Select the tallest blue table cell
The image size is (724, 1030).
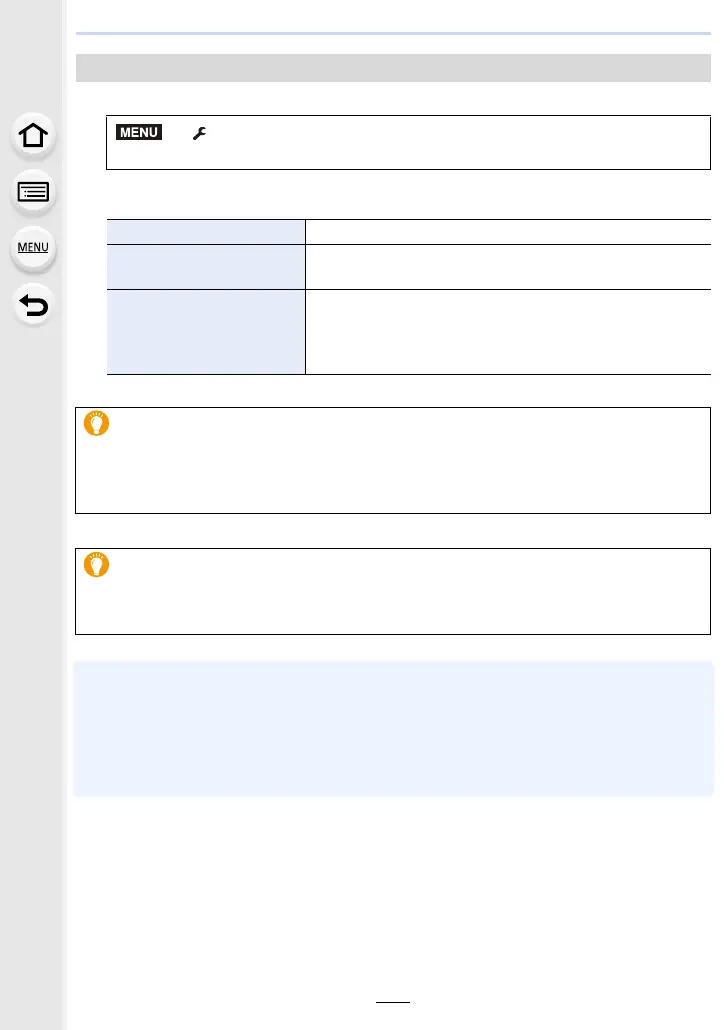pyautogui.click(x=206, y=331)
